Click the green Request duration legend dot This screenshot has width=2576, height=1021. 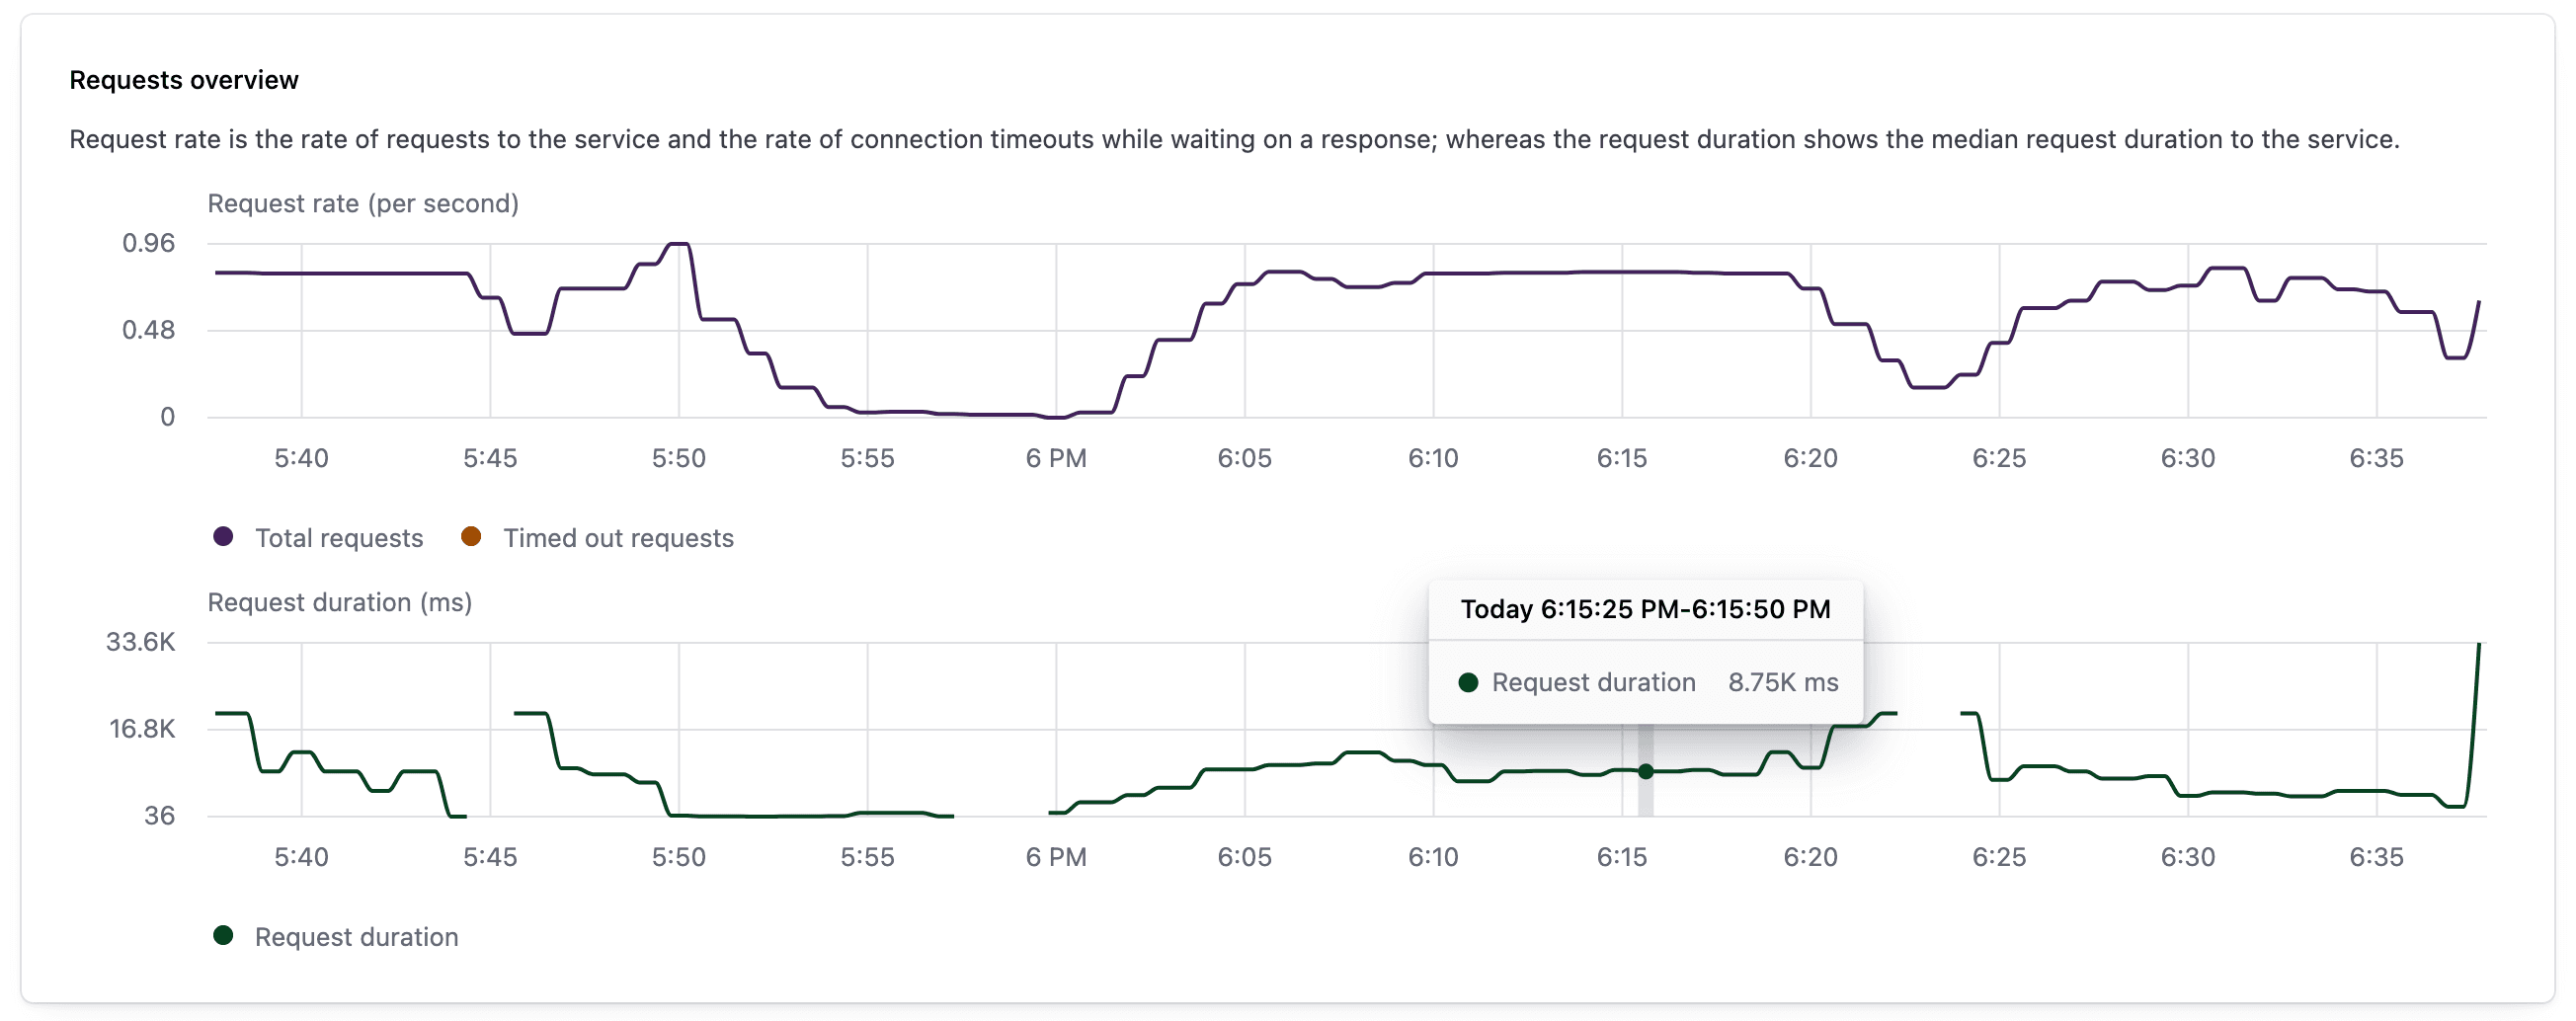[223, 936]
